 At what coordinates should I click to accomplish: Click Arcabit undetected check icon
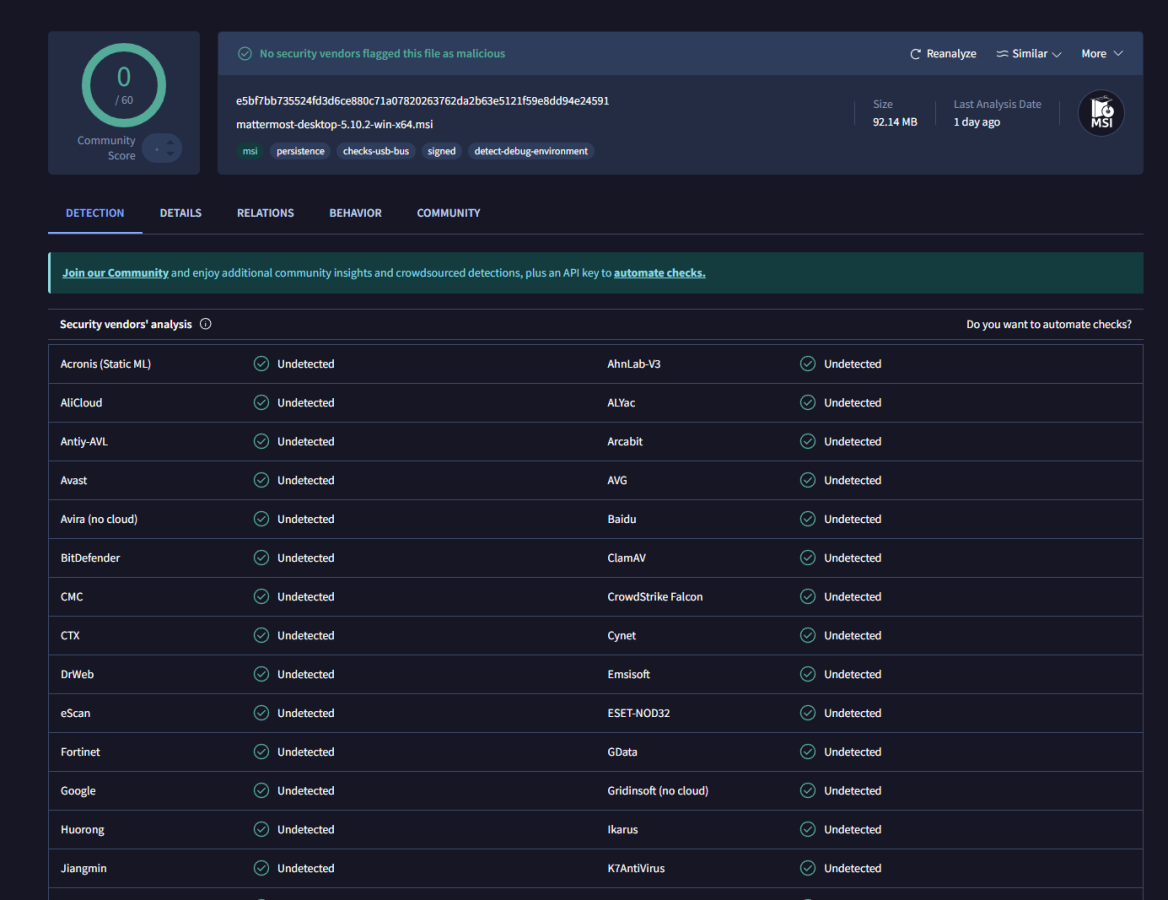coord(807,441)
